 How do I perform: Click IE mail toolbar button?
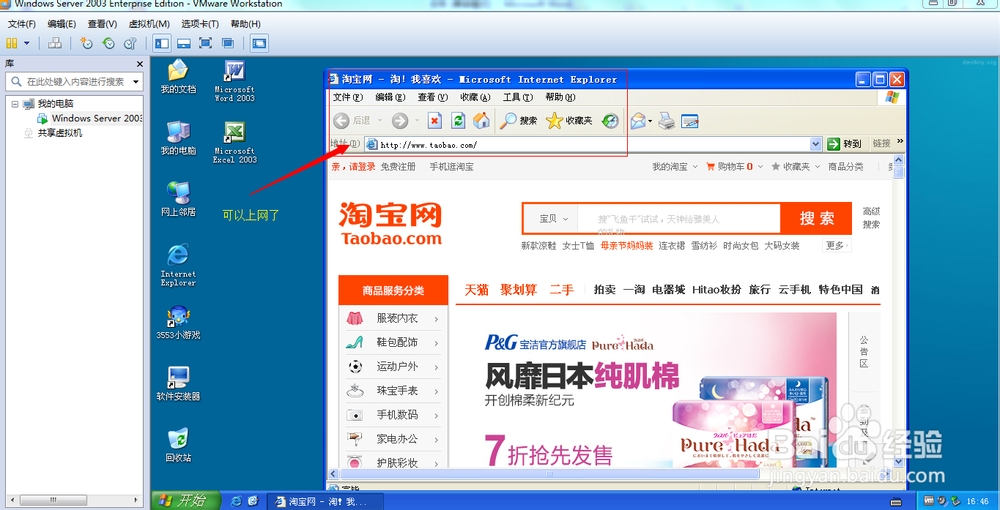point(638,120)
